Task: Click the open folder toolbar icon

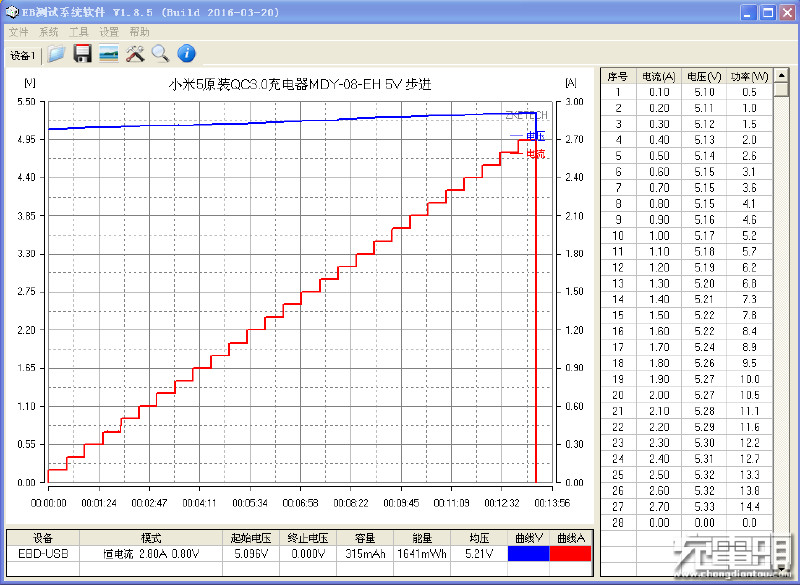Action: 57,53
